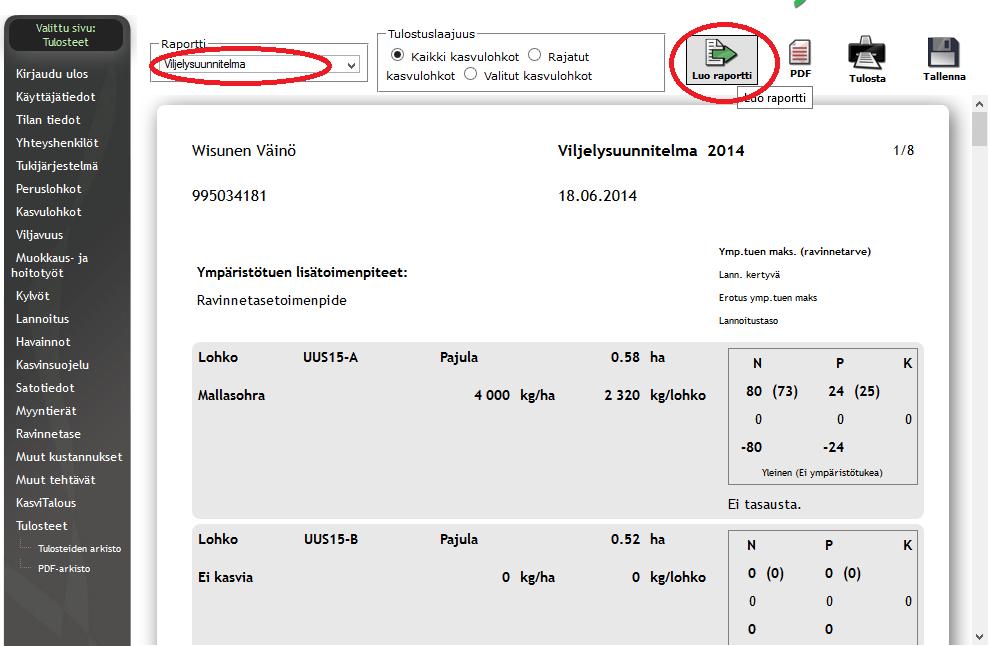This screenshot has height=646, width=990.
Task: Open Myyntierät sidebar item
Action: (46, 411)
